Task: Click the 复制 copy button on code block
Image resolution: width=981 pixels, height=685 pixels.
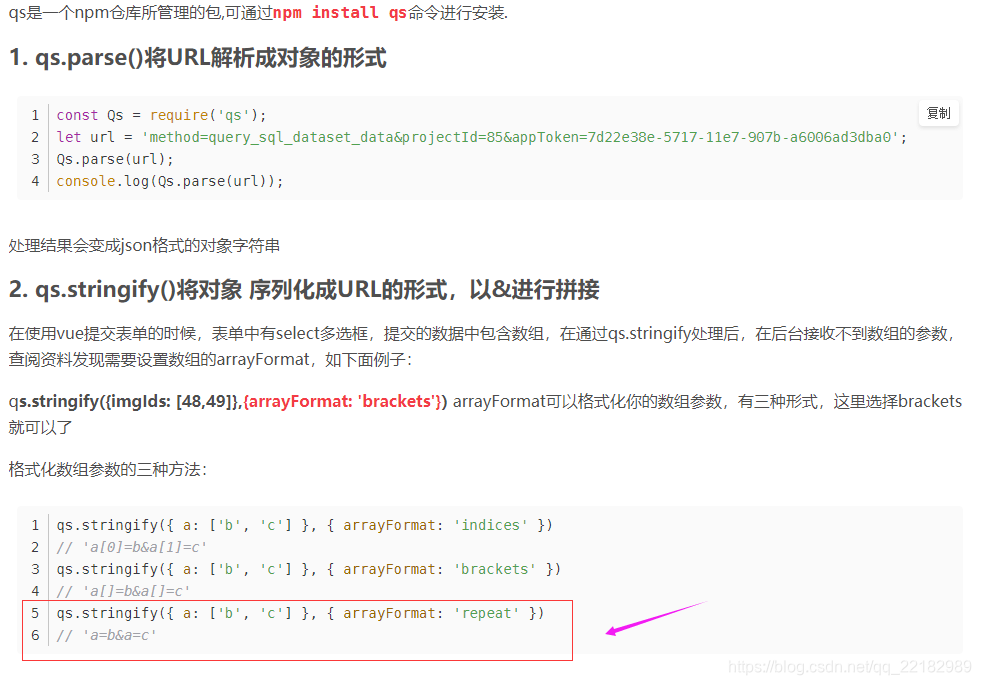Action: (x=938, y=113)
